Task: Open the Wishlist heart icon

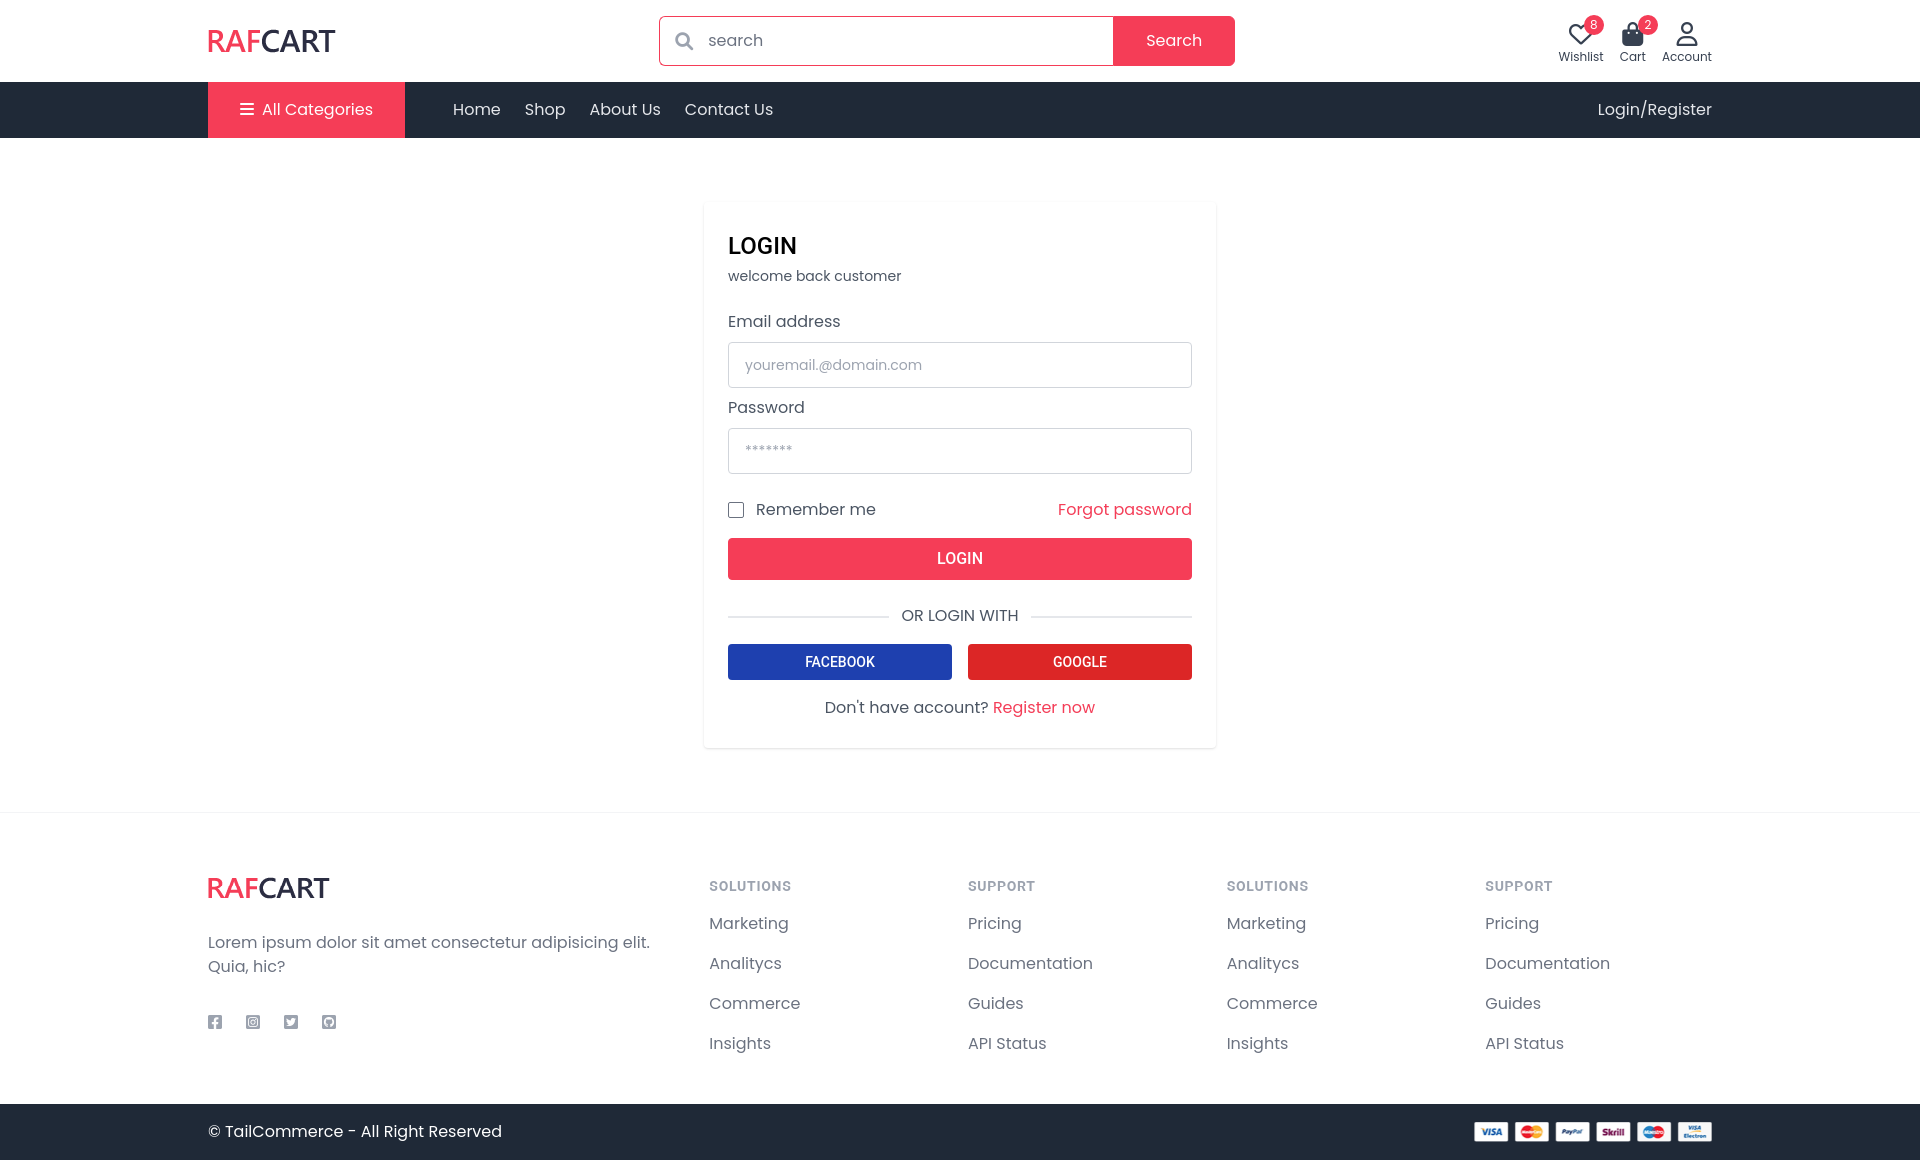Action: tap(1580, 36)
